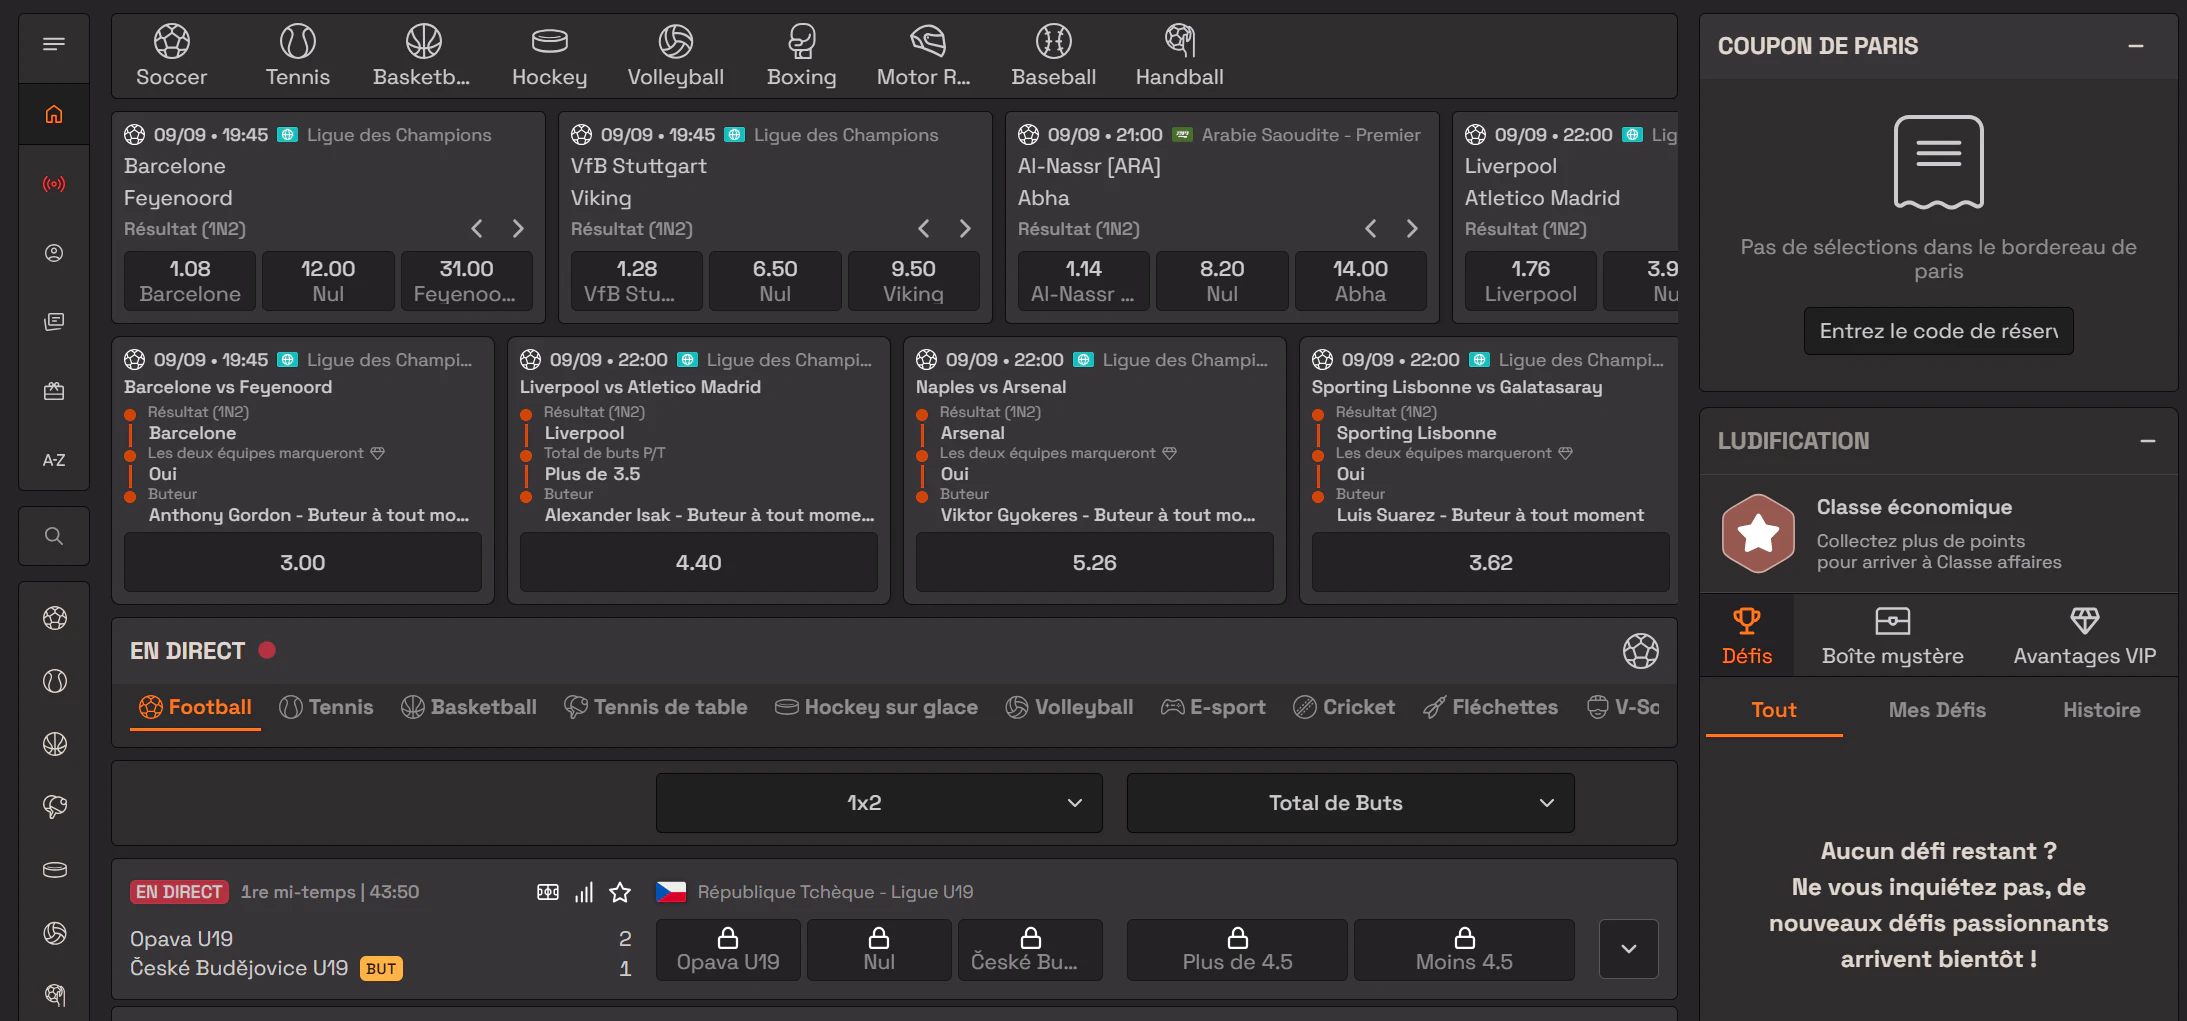This screenshot has height=1021, width=2187.
Task: Select Tennis in the top sports bar
Action: (298, 56)
